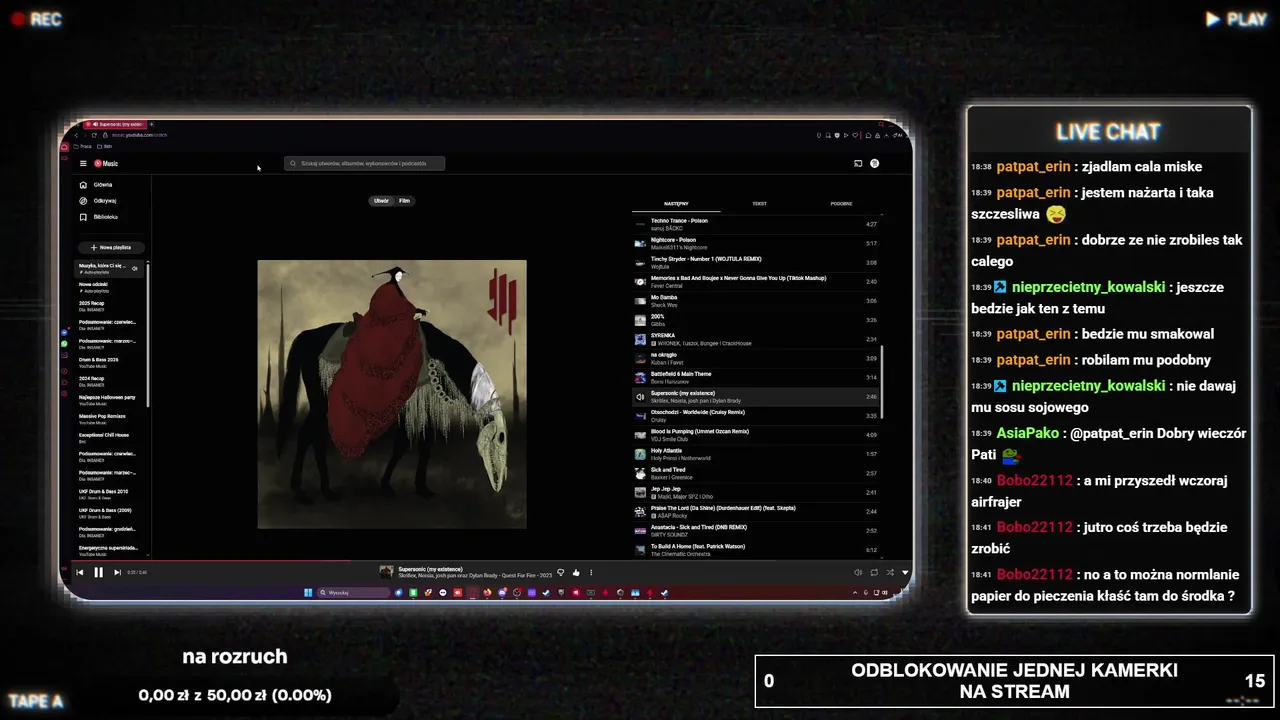Switch the view to Utwór
Image resolution: width=1280 pixels, height=720 pixels.
(x=381, y=201)
